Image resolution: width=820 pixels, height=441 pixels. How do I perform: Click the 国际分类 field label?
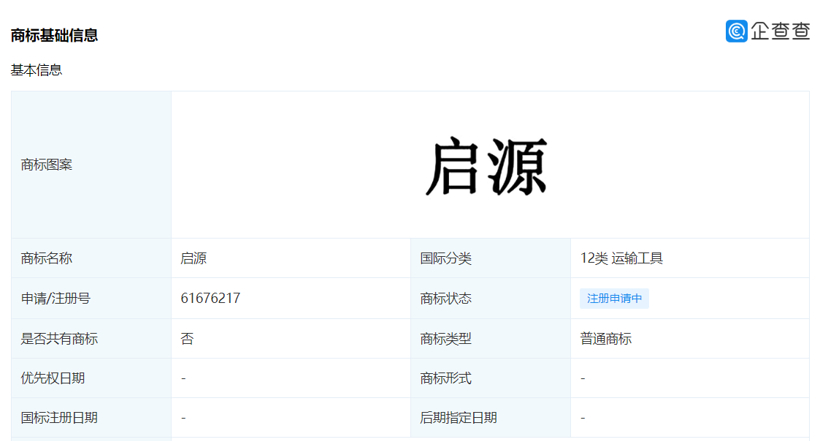(x=446, y=258)
